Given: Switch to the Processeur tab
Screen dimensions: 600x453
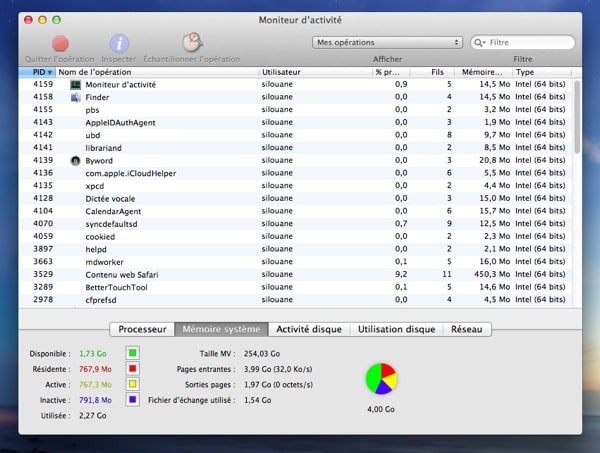Looking at the screenshot, I should click(x=142, y=329).
